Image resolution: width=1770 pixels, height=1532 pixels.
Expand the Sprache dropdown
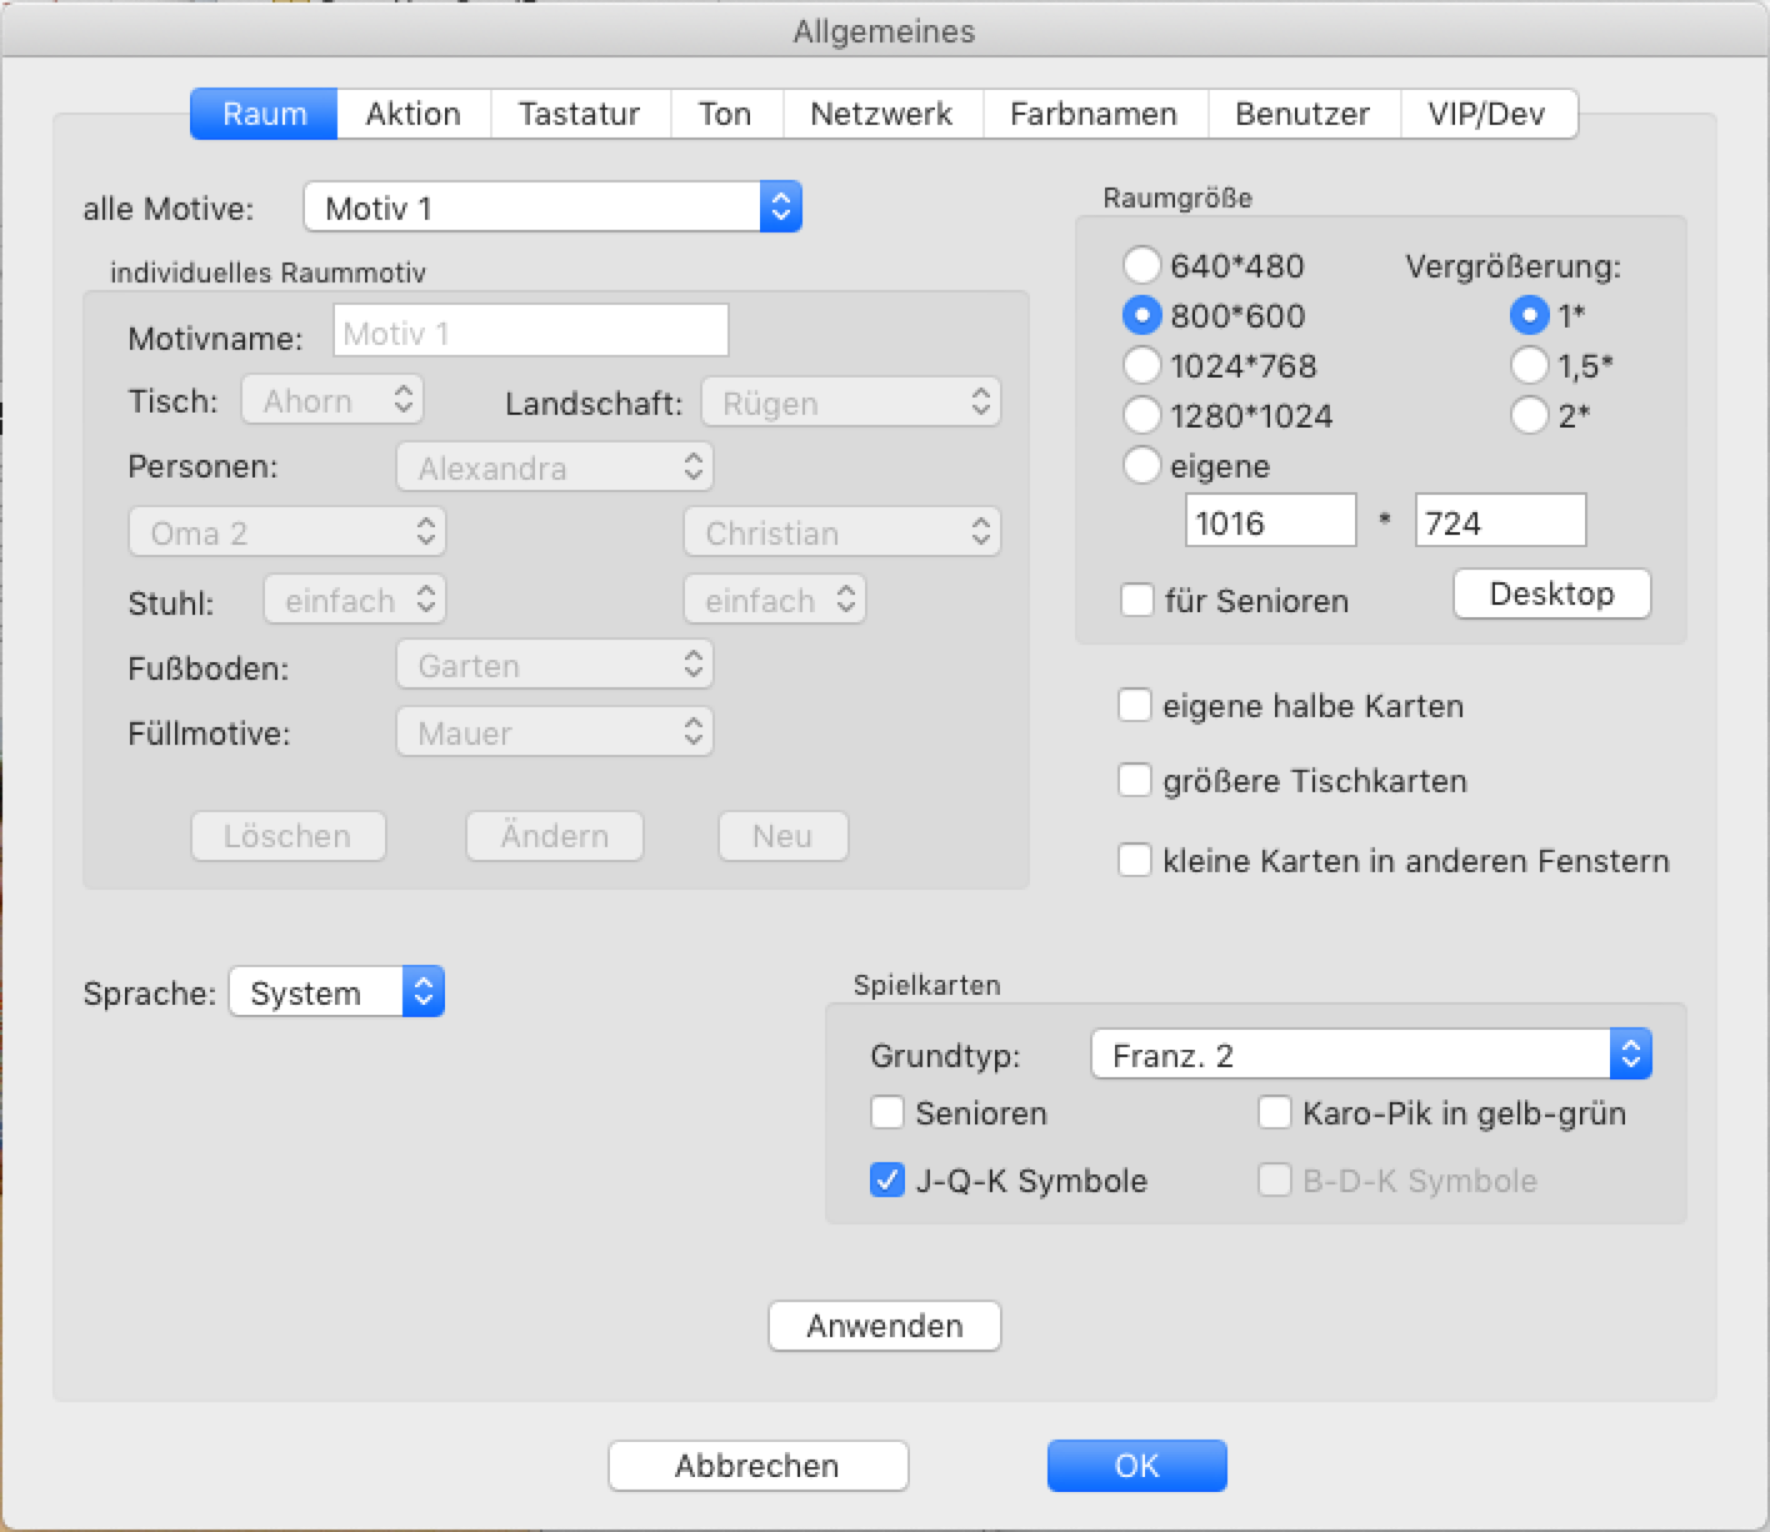336,992
